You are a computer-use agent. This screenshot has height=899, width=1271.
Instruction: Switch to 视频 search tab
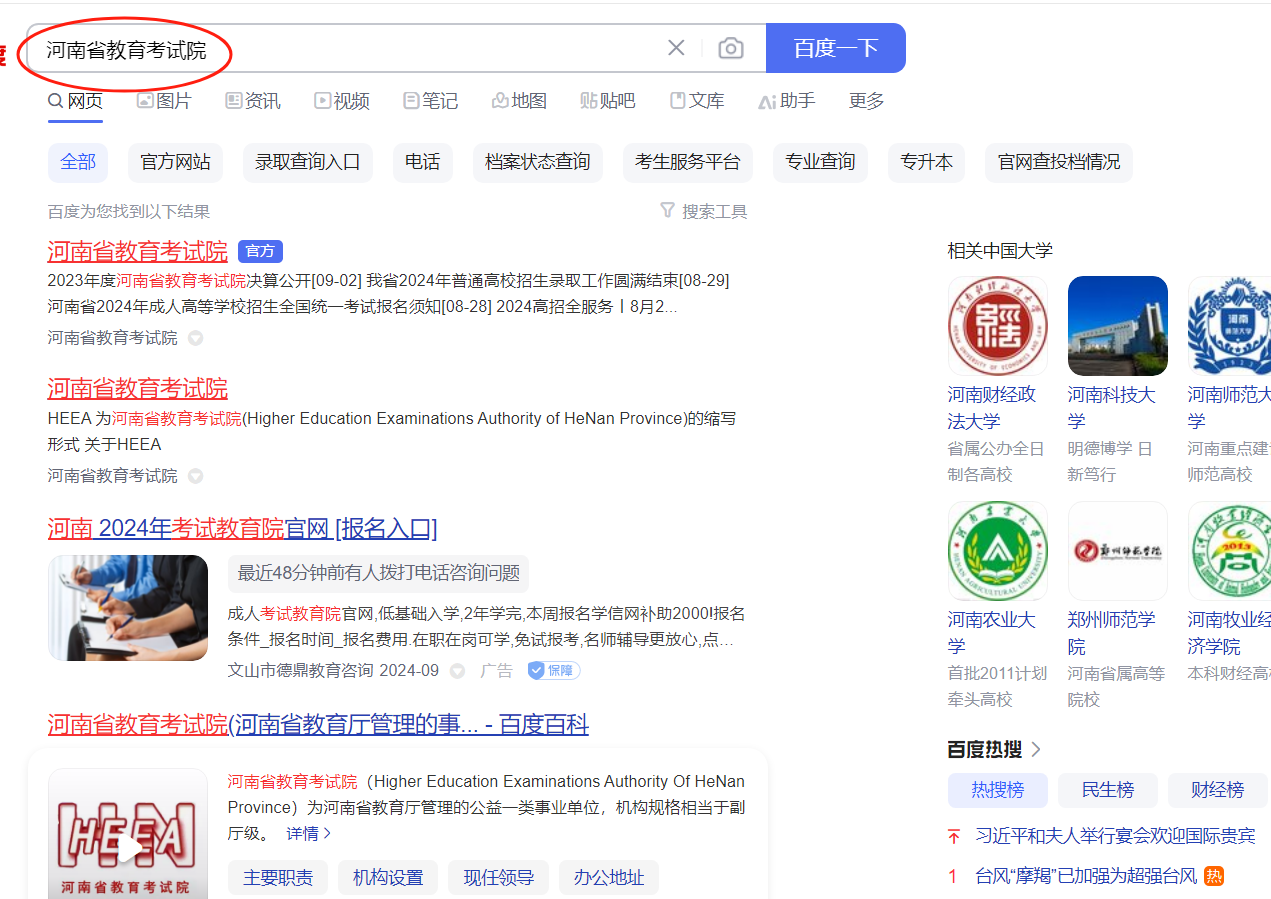342,101
